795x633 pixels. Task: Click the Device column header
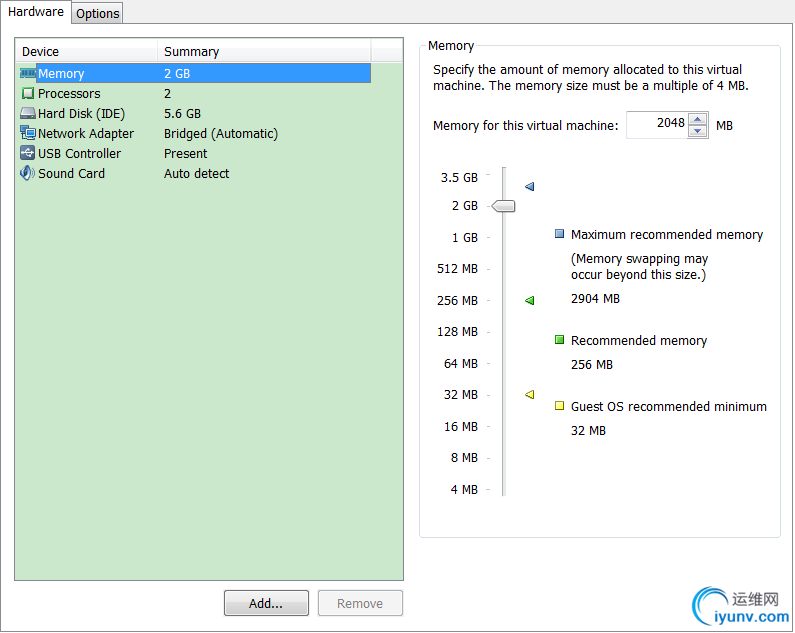87,51
